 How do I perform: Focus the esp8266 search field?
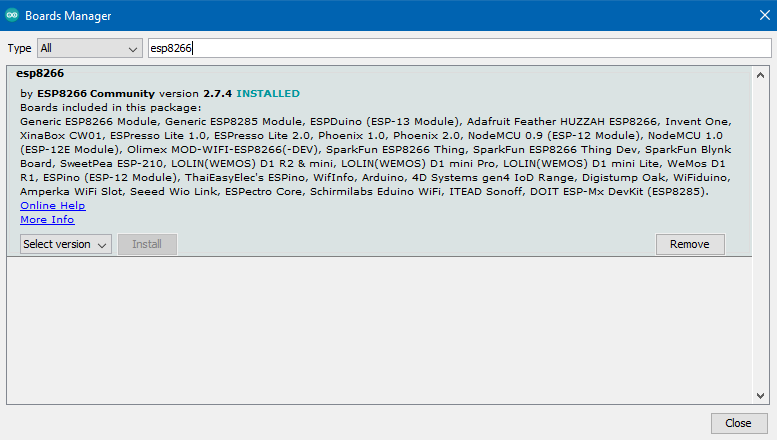(x=459, y=48)
